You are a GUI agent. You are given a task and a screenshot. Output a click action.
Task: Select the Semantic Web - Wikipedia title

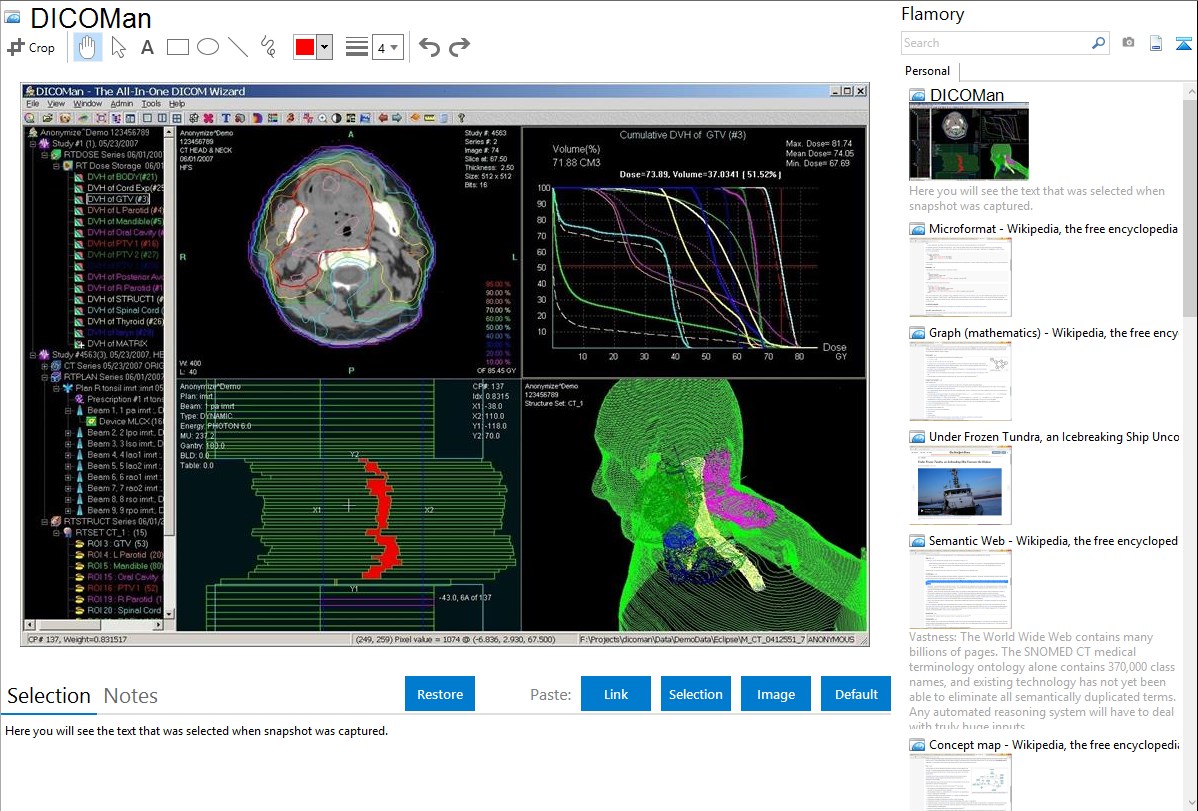pyautogui.click(x=1054, y=541)
